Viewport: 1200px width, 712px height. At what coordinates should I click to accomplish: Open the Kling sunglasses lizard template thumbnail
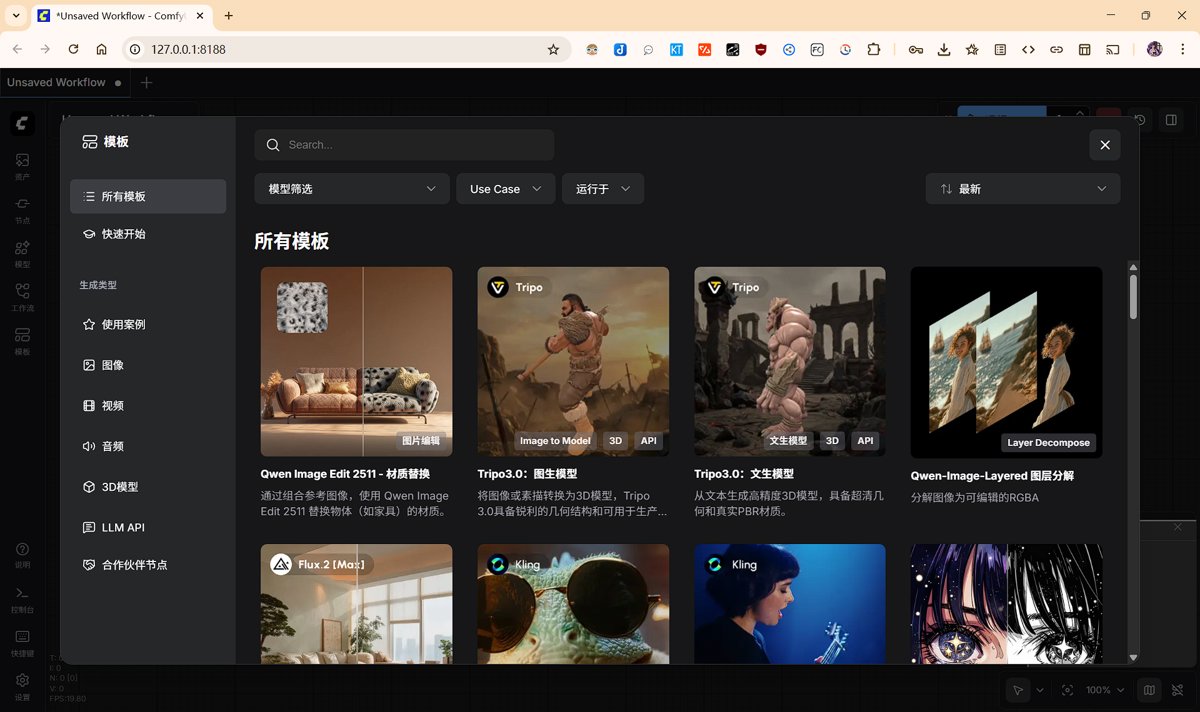[x=573, y=604]
